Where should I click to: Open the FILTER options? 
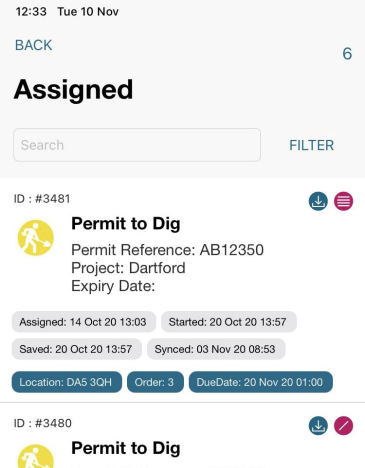click(x=311, y=145)
